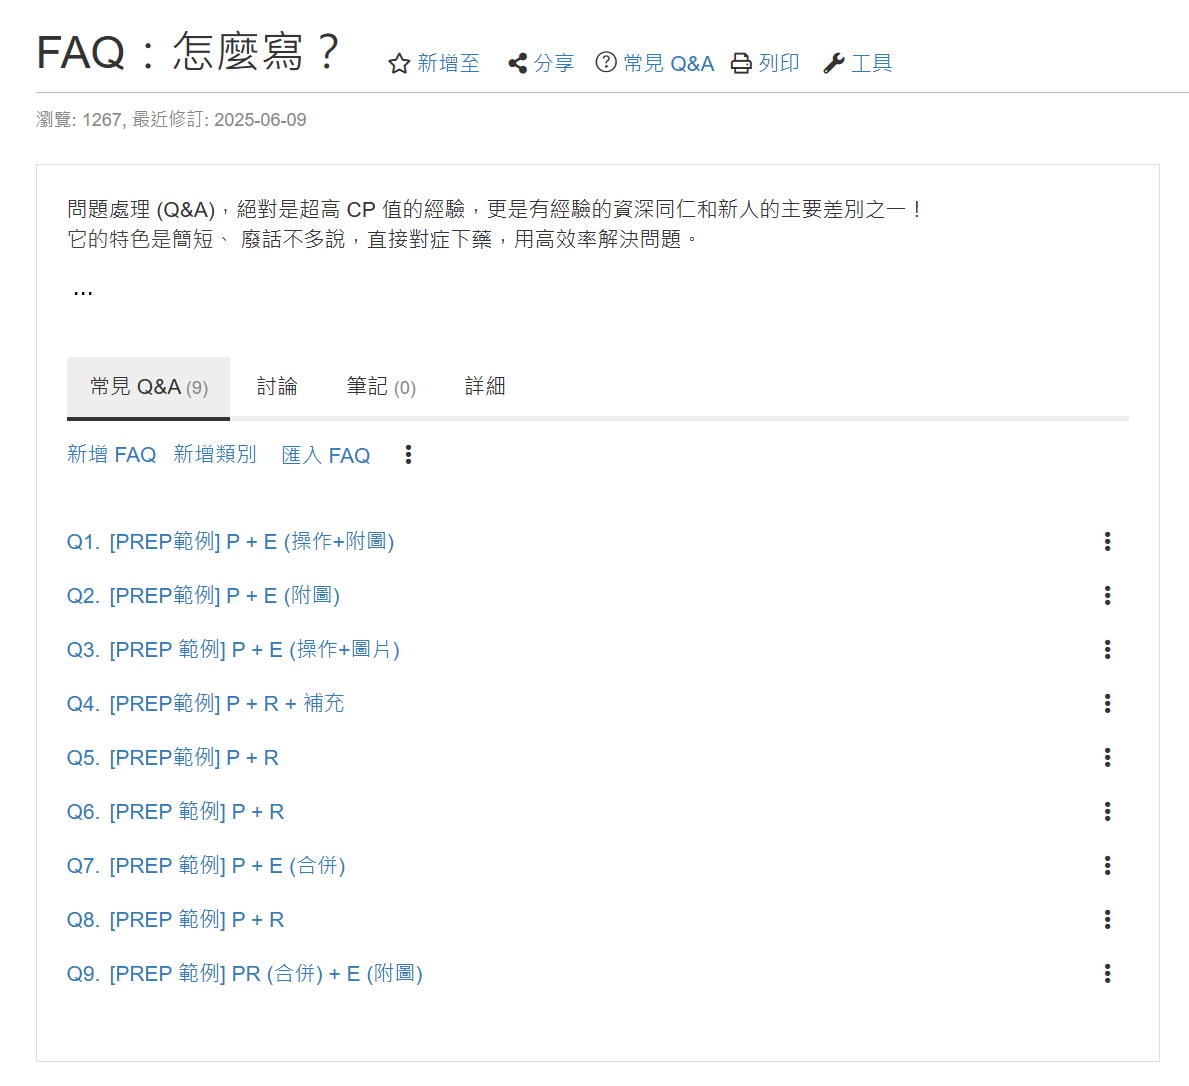Click the 新增 FAQ link

coord(111,454)
